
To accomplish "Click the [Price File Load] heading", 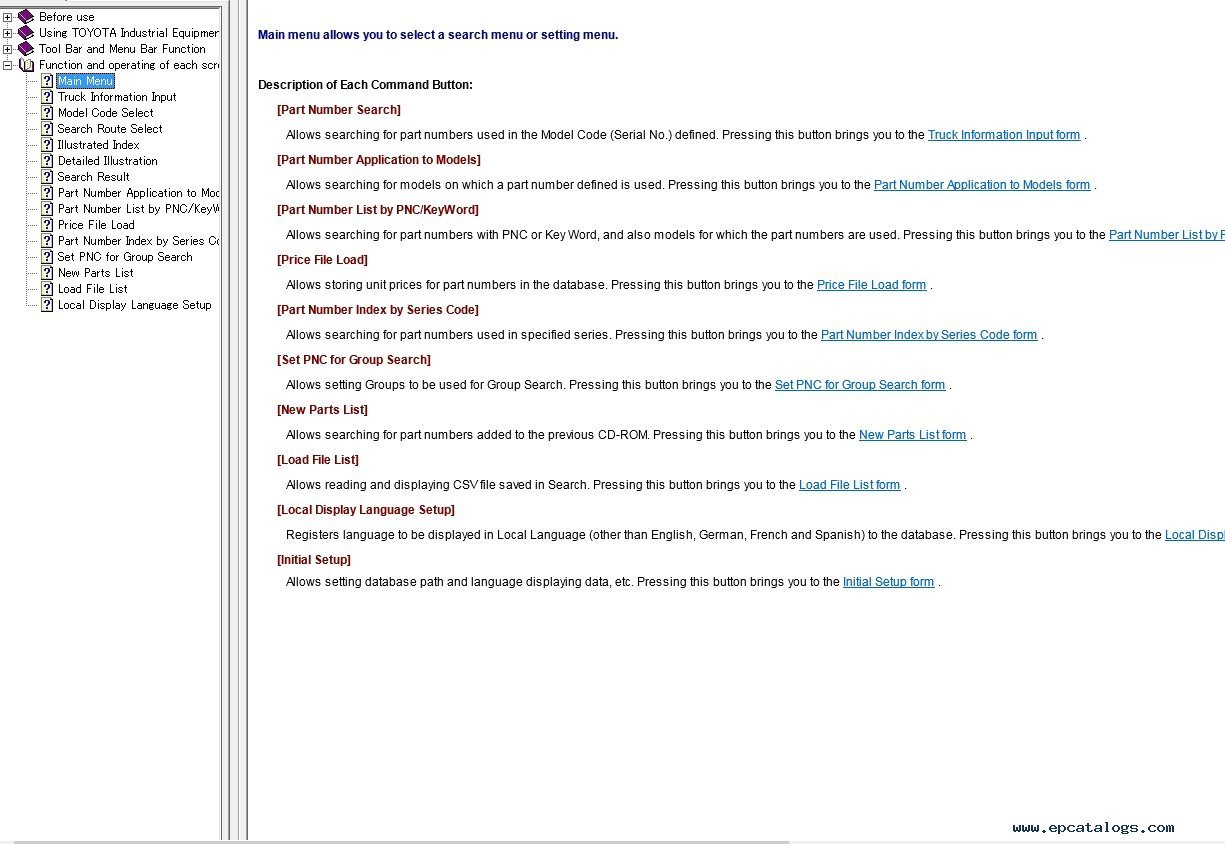I will tap(322, 260).
